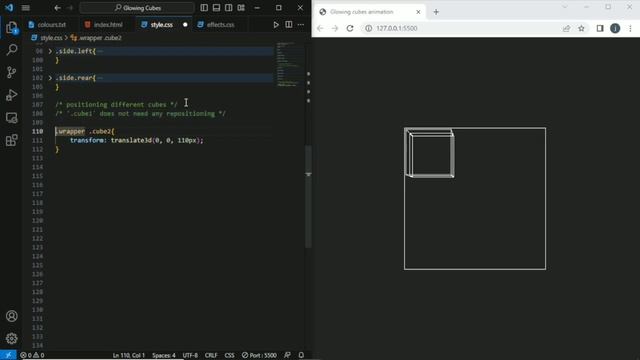Share this page from the address bar
Image resolution: width=640 pixels, height=360 pixels.
(566, 28)
